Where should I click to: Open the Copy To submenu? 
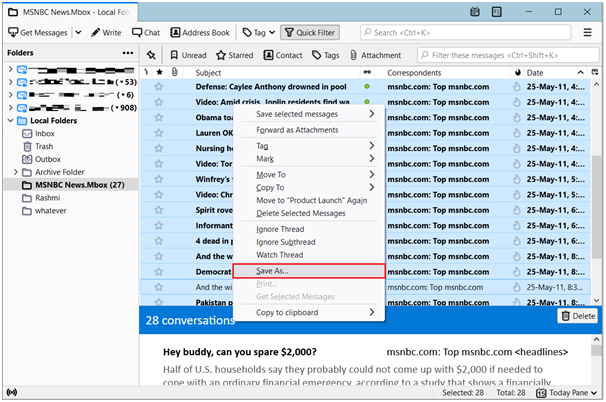308,187
